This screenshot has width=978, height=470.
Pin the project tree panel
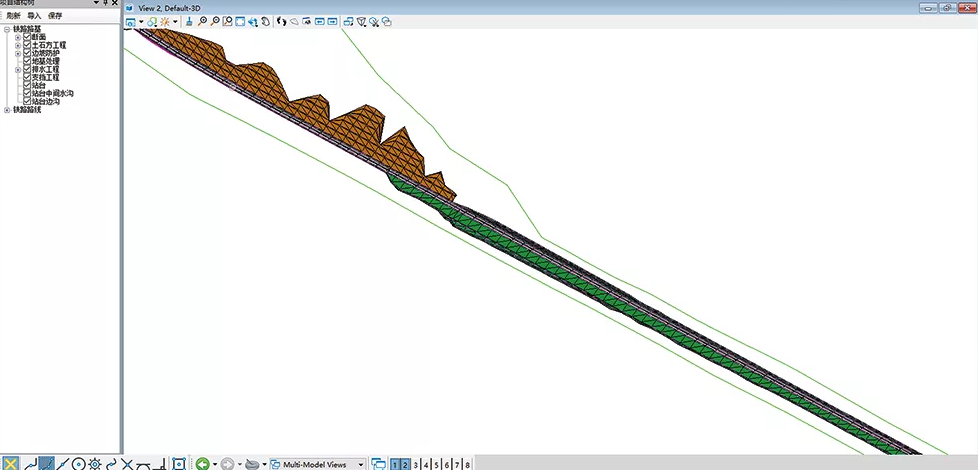[106, 3]
